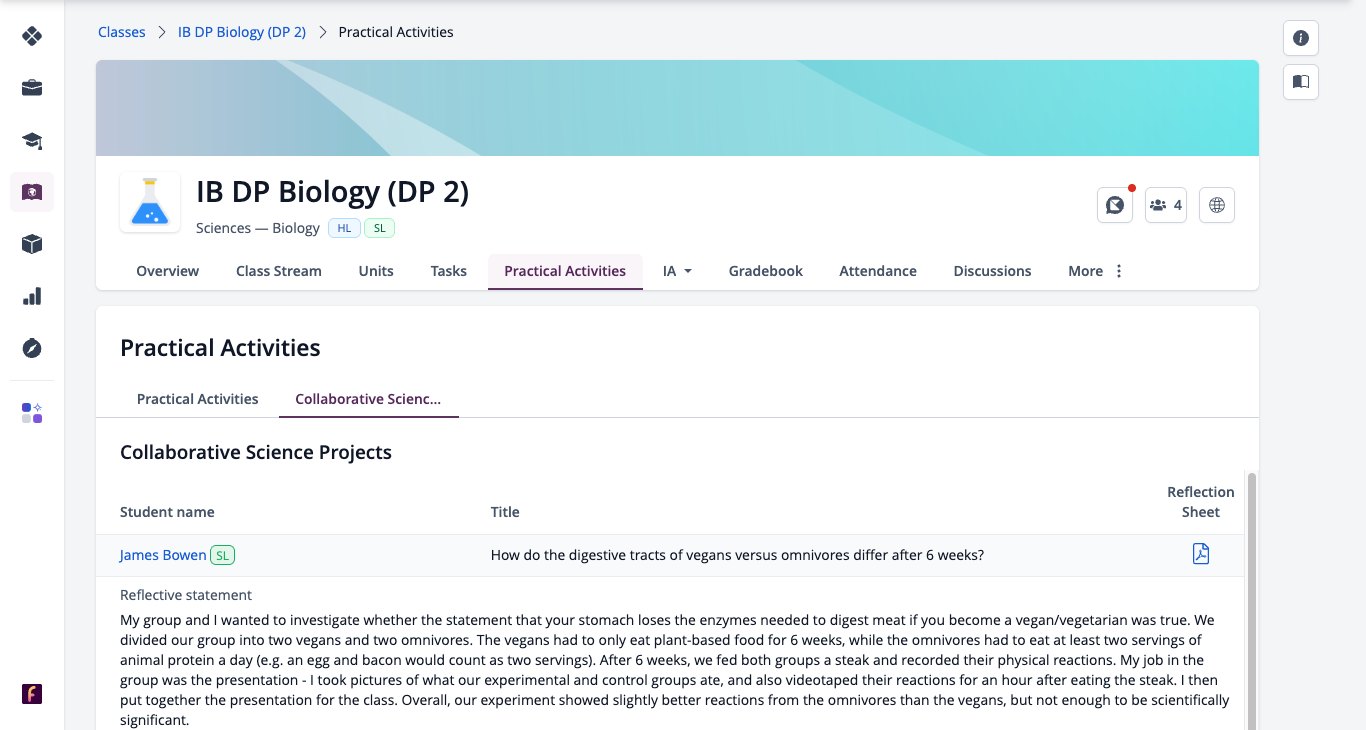
Task: Open the bar chart reports icon
Action: click(32, 296)
